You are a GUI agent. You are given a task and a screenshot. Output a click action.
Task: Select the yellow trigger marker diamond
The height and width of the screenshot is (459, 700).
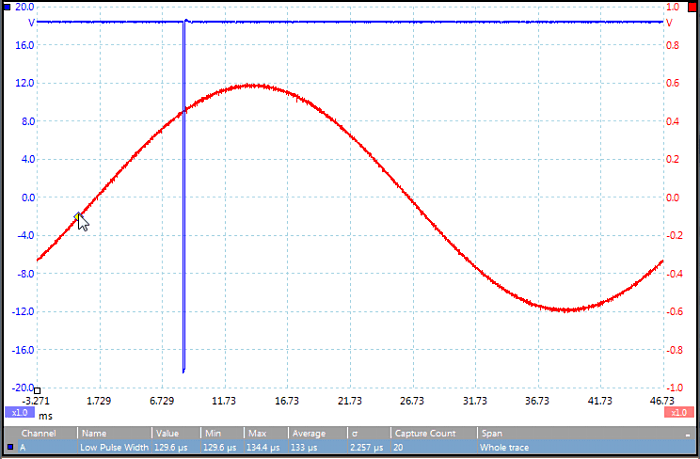[78, 217]
